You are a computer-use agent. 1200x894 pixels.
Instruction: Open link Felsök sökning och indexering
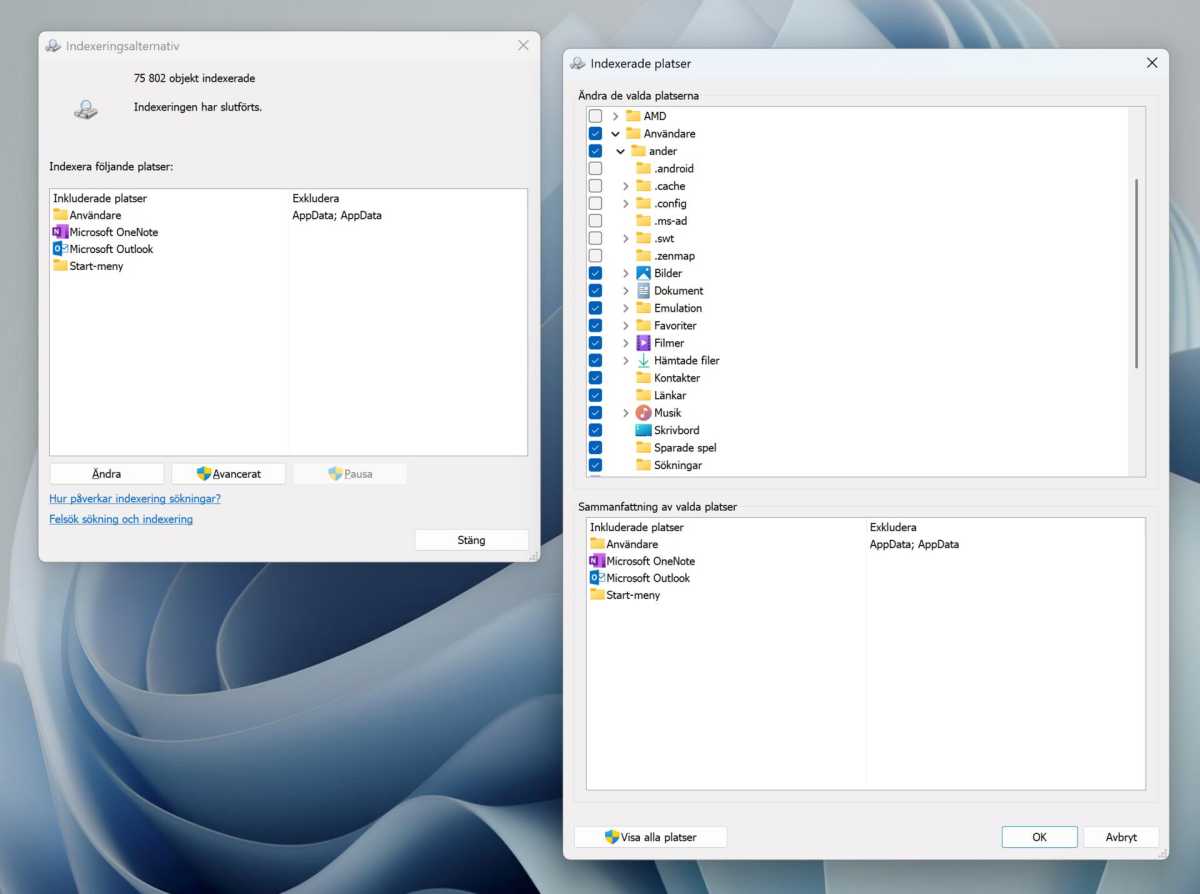[x=121, y=519]
